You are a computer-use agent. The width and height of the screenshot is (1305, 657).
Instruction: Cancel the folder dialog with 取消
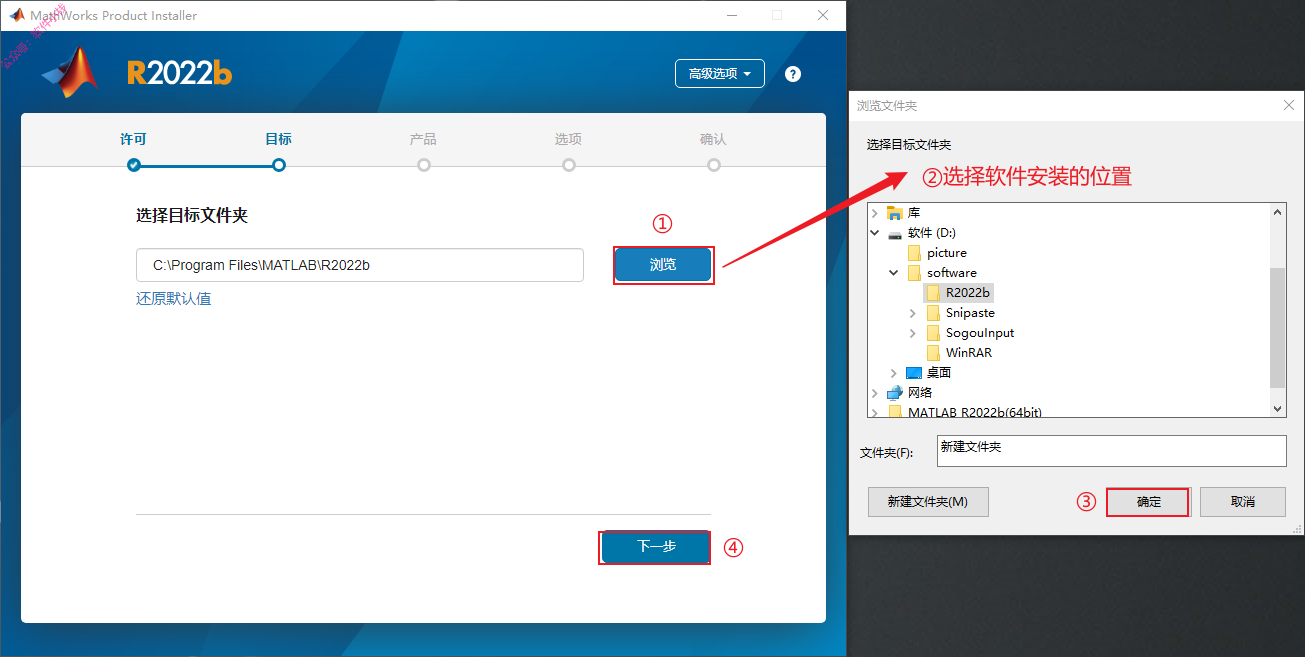pos(1243,502)
